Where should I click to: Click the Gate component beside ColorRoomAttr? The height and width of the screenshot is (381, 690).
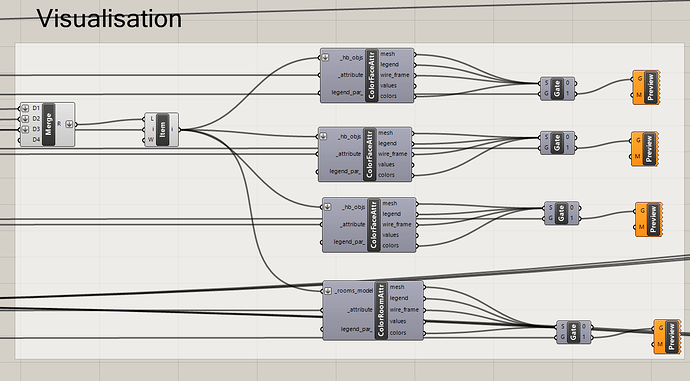tap(574, 332)
